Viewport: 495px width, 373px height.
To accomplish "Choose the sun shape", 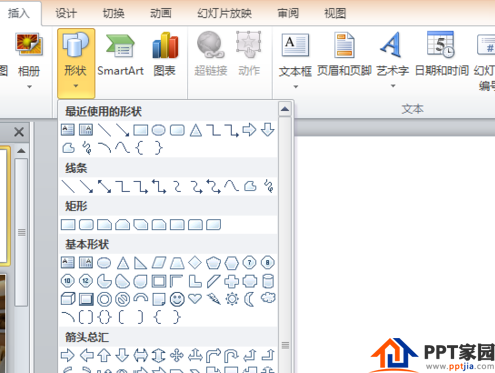I will [232, 299].
